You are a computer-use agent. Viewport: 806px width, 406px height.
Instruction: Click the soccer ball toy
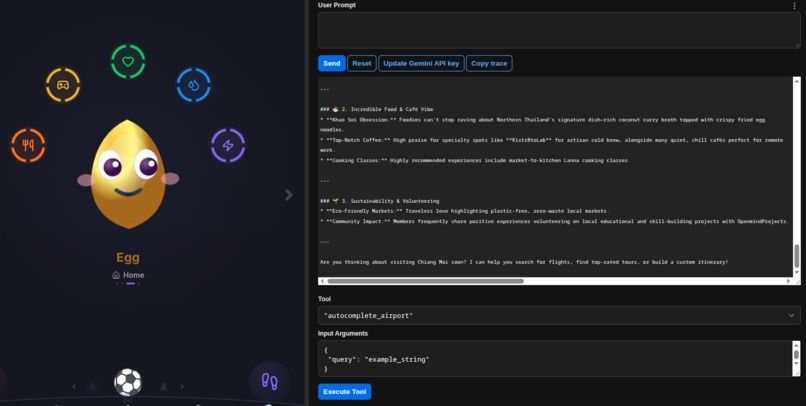coord(127,382)
